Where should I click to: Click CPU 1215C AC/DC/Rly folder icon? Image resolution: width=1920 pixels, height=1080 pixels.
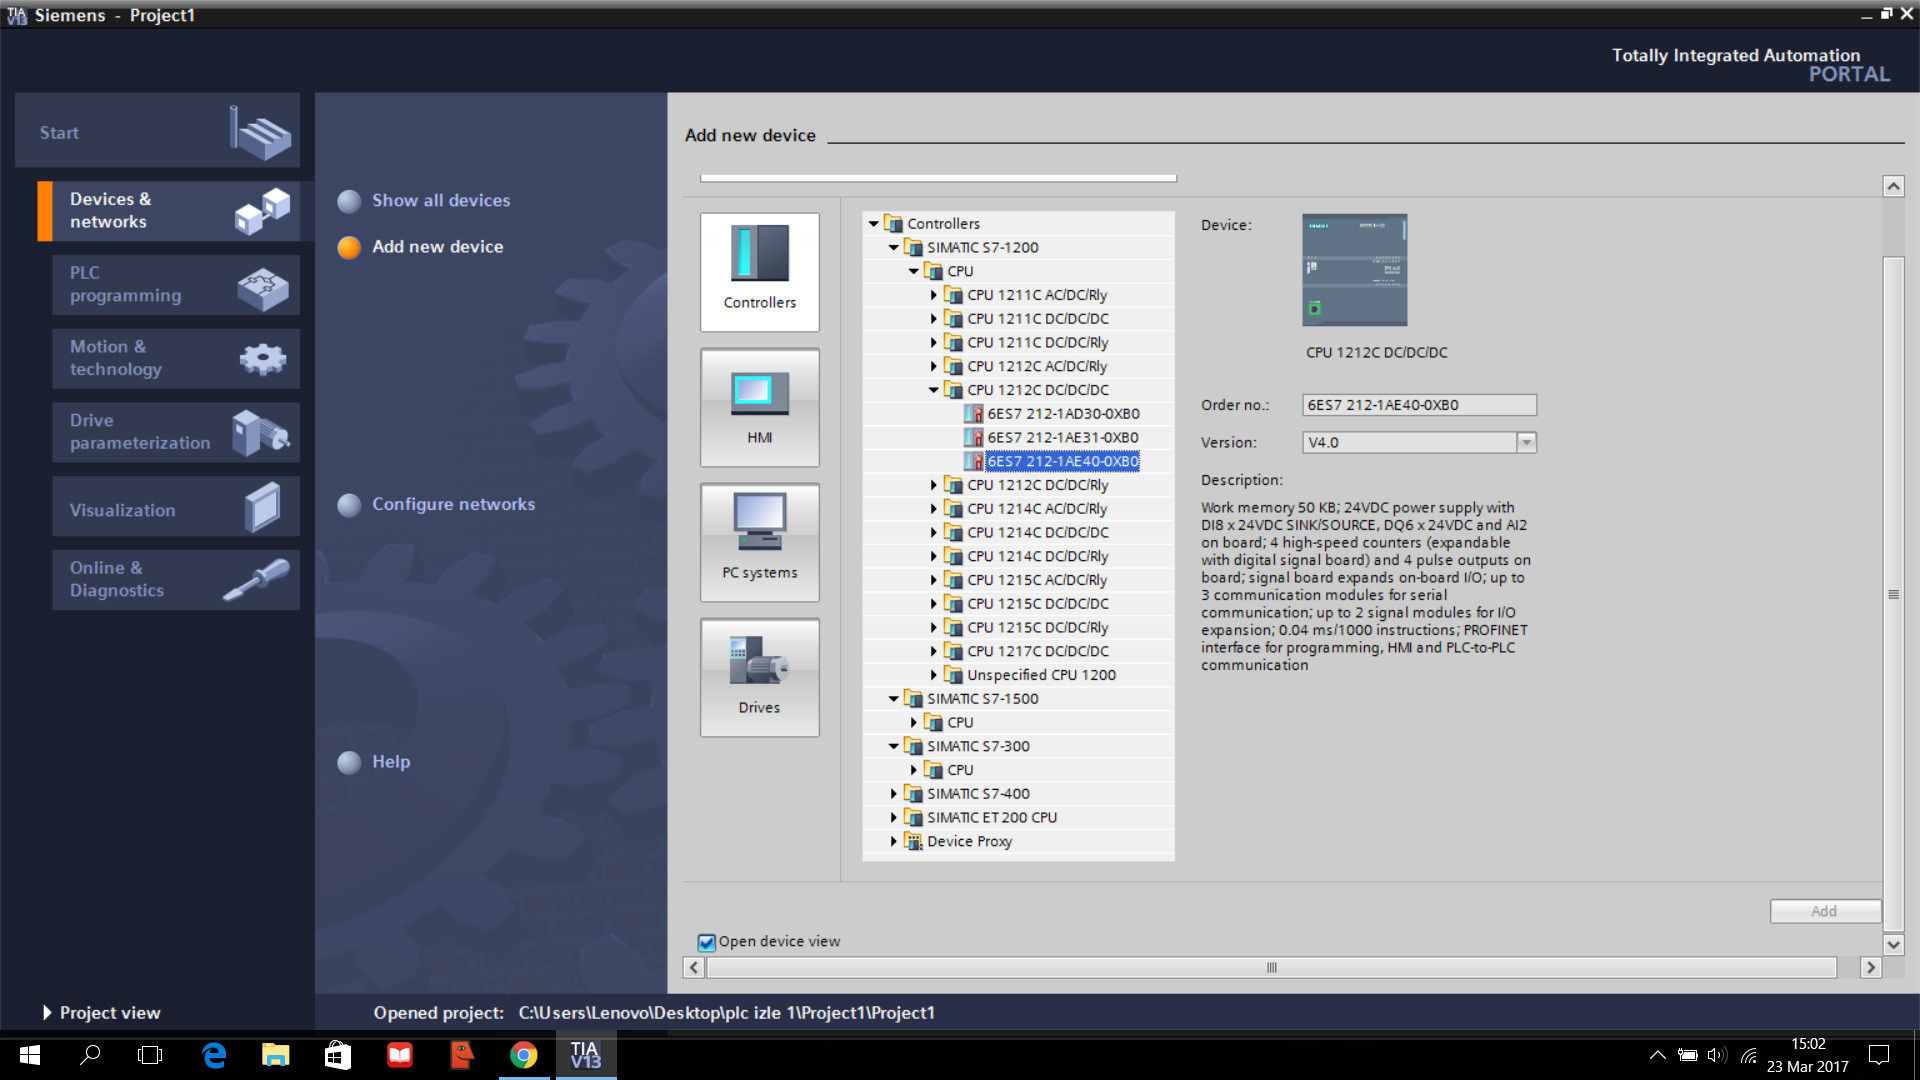pos(954,580)
